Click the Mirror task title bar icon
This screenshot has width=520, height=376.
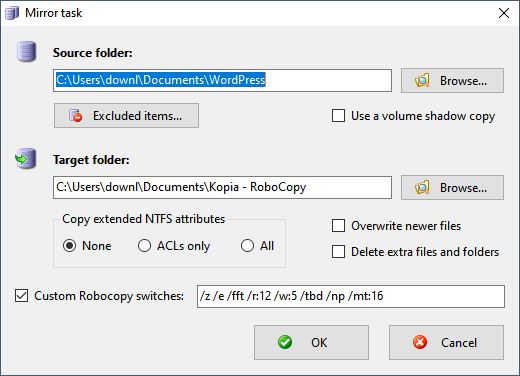pos(12,13)
